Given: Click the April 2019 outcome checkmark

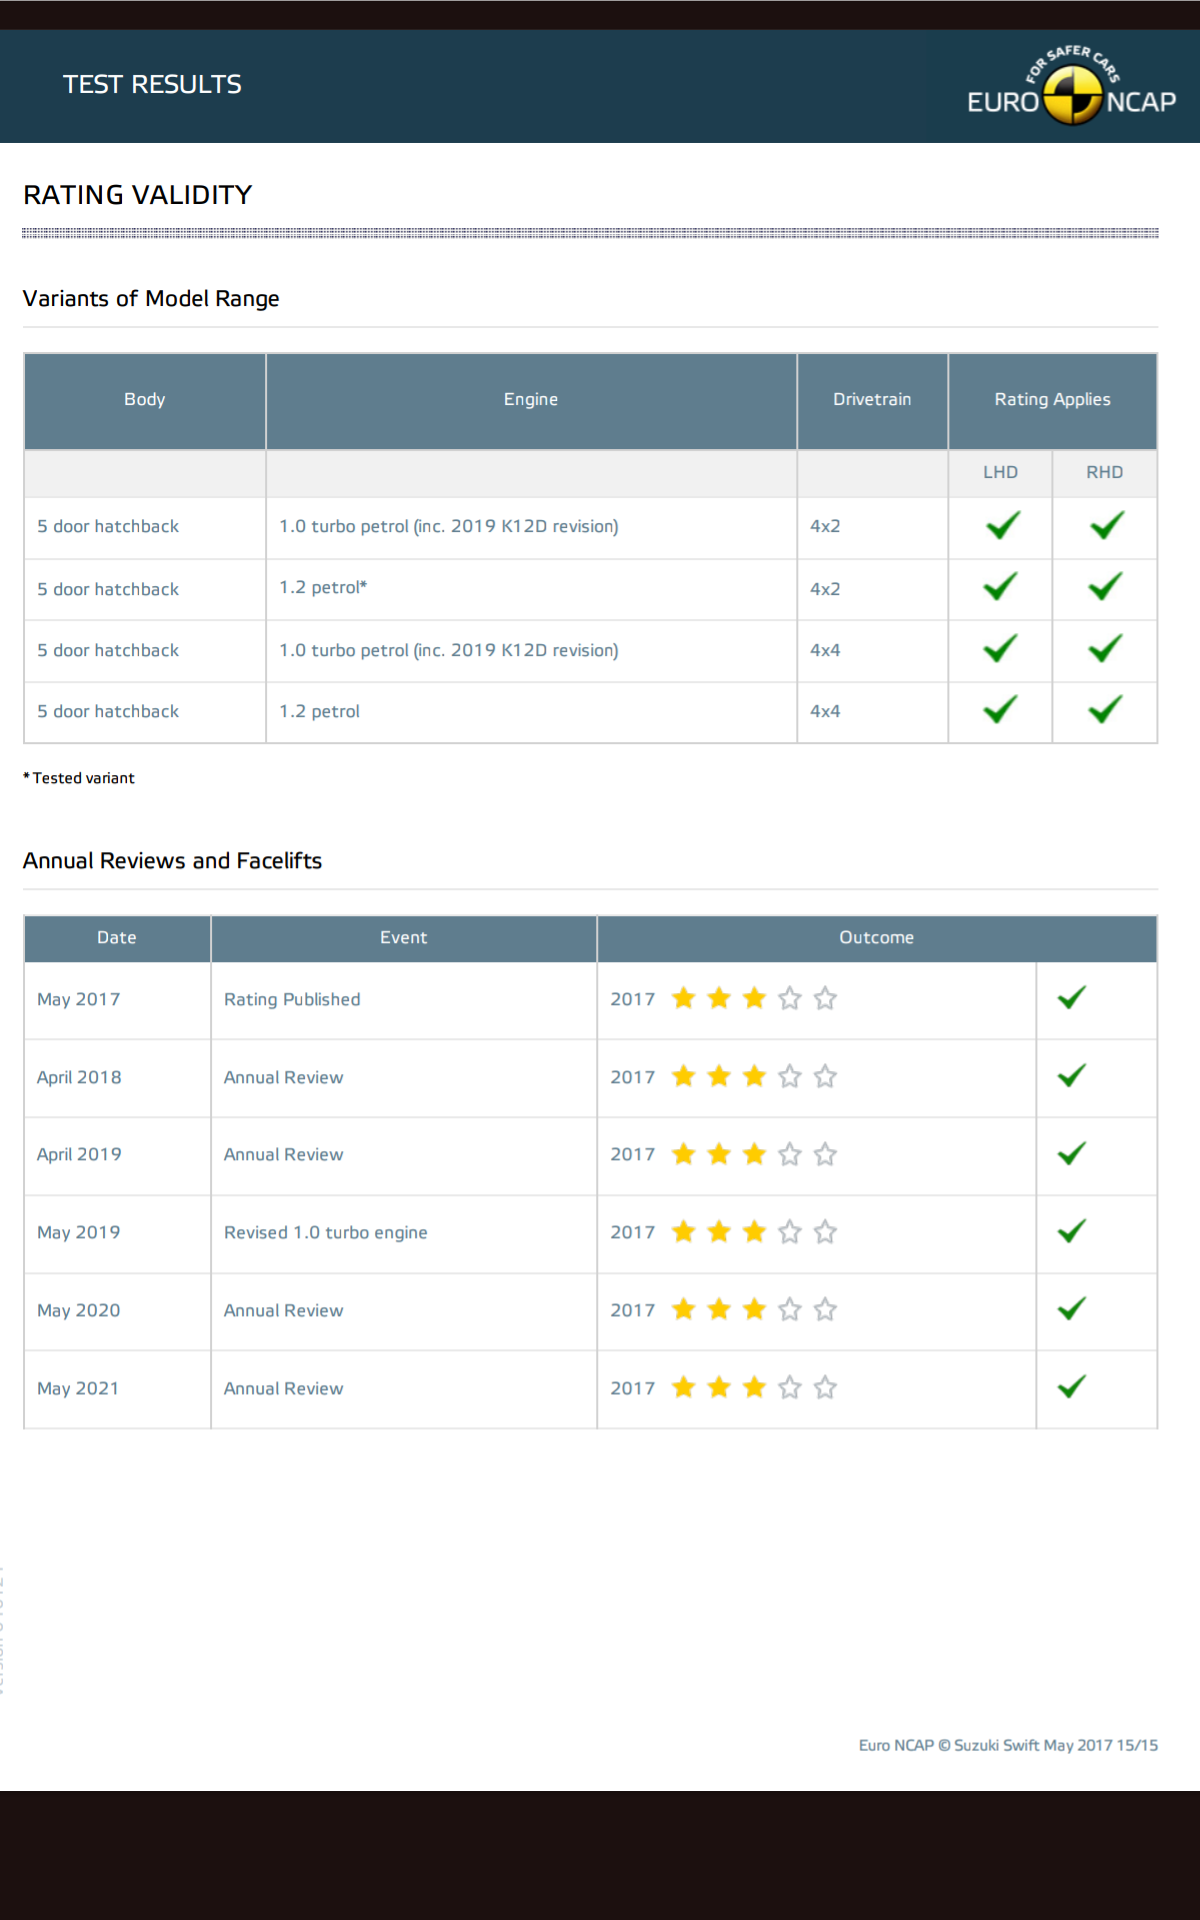Looking at the screenshot, I should click(x=1071, y=1153).
